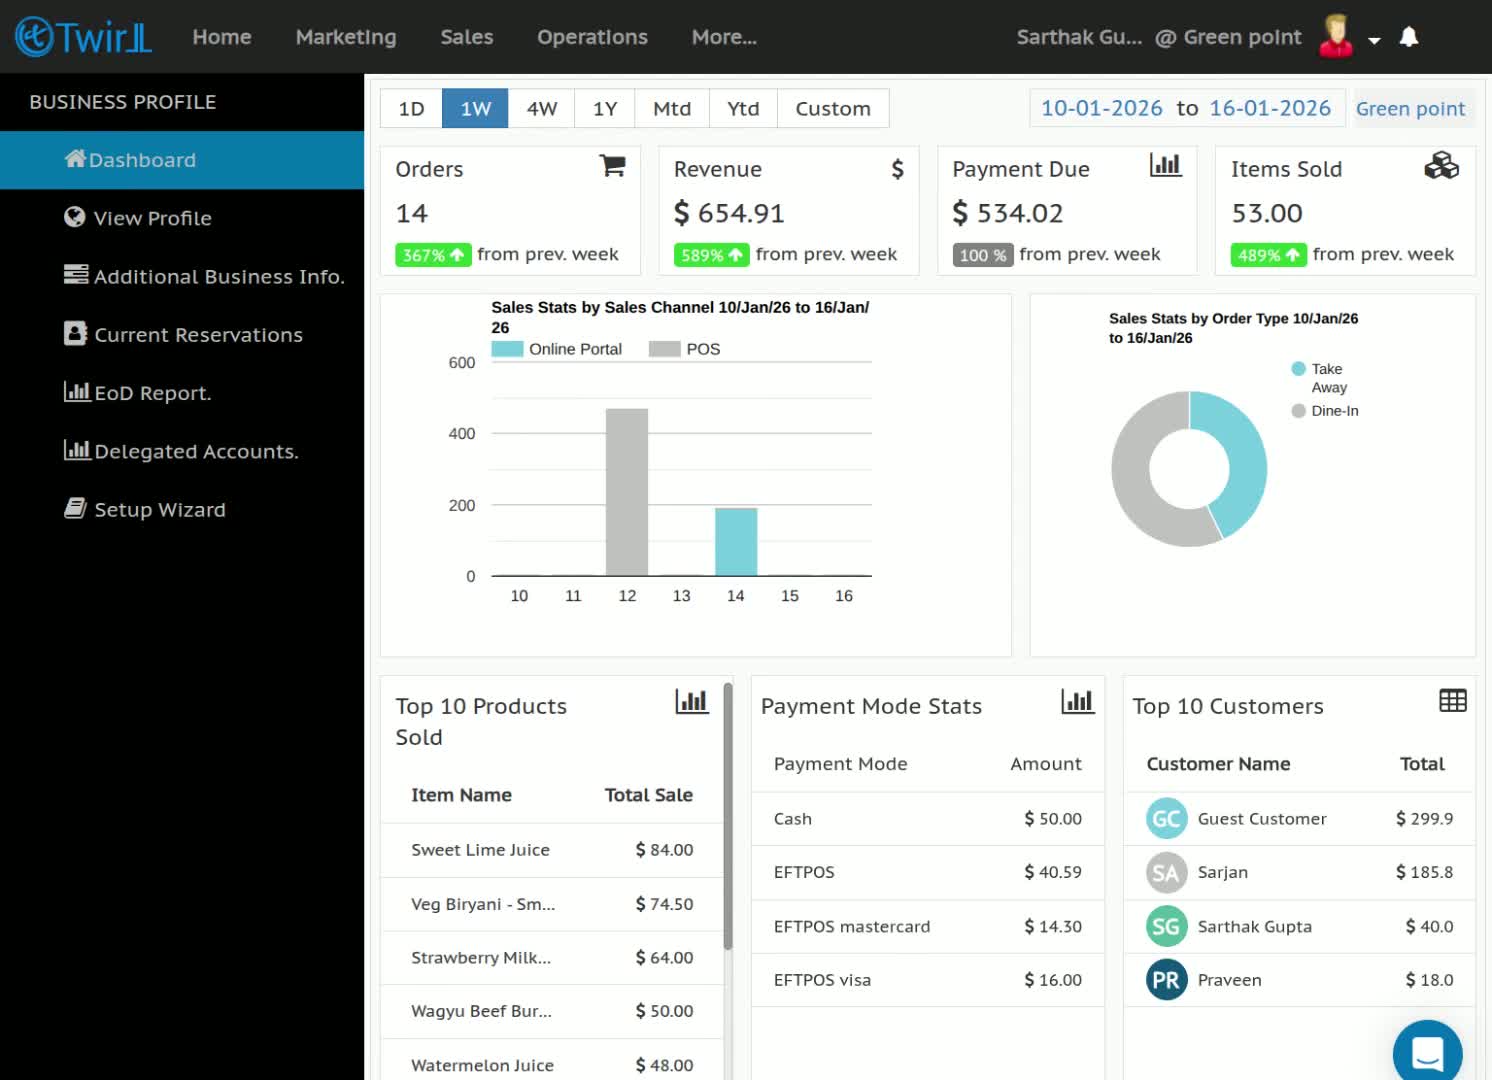Select the 1Y time range tab
The height and width of the screenshot is (1080, 1492).
tap(604, 108)
